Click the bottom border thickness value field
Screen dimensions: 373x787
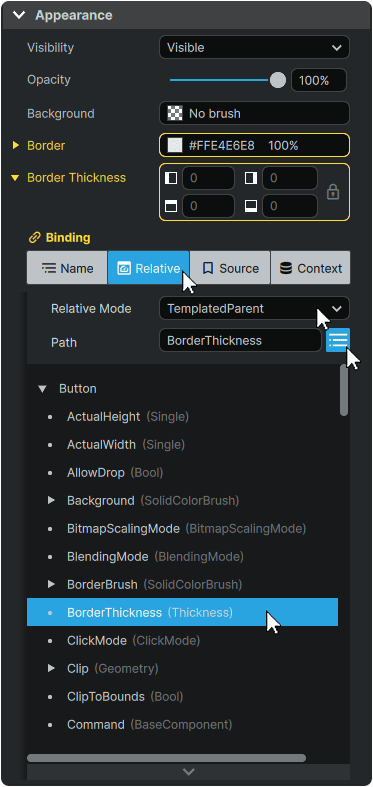[x=290, y=206]
